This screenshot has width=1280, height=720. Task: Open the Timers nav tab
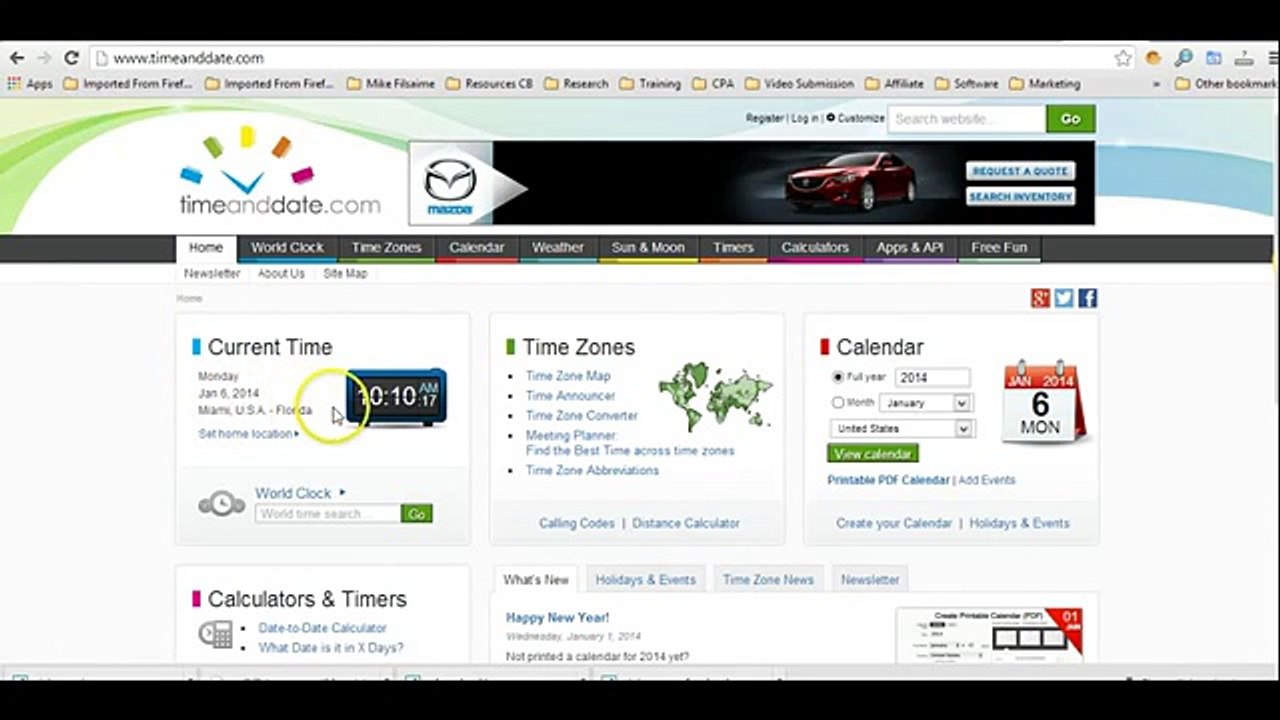click(733, 248)
